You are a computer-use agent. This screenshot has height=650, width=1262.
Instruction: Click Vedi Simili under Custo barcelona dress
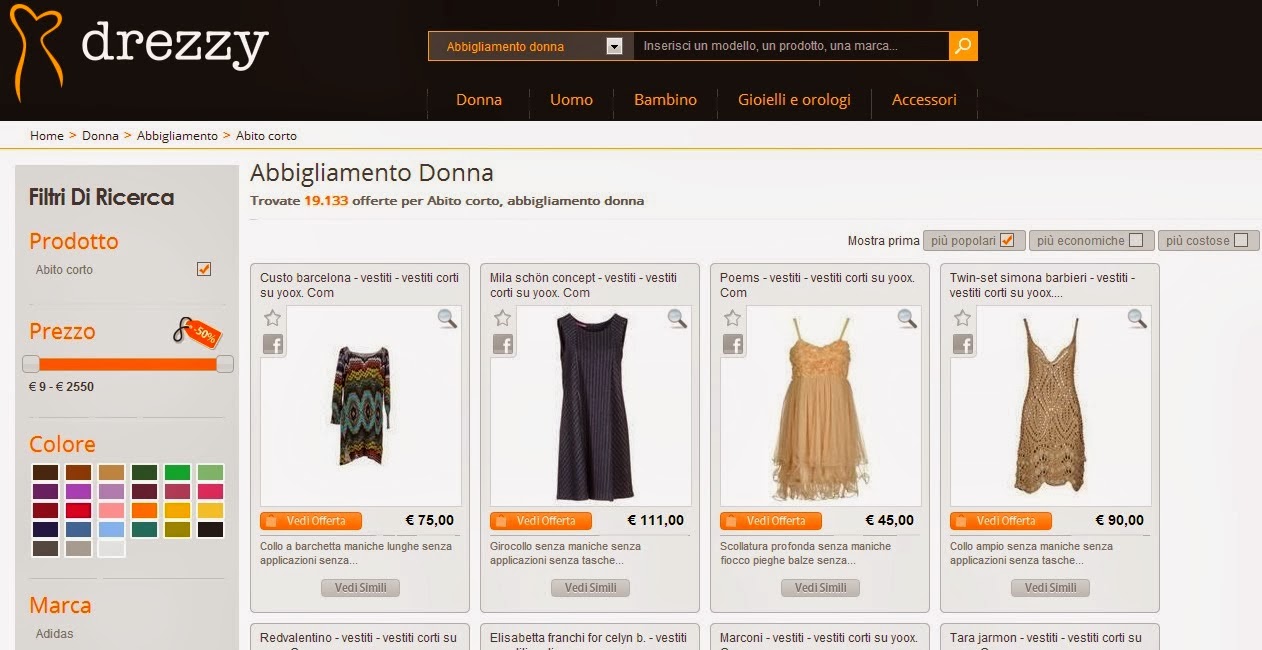360,588
